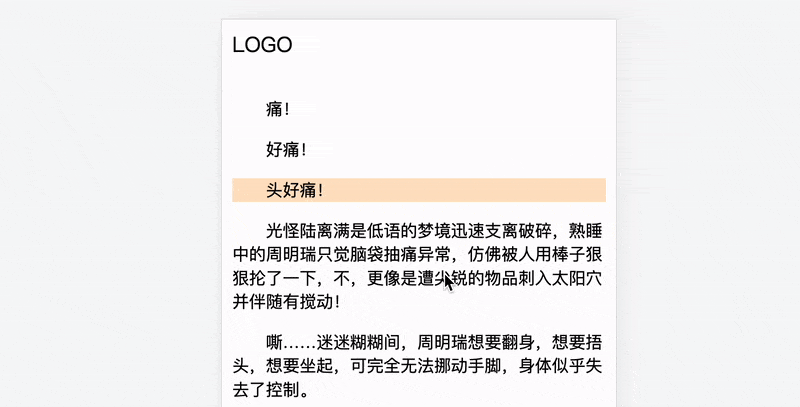Select the paragraph "痛!"
800x407 pixels.
(x=278, y=109)
